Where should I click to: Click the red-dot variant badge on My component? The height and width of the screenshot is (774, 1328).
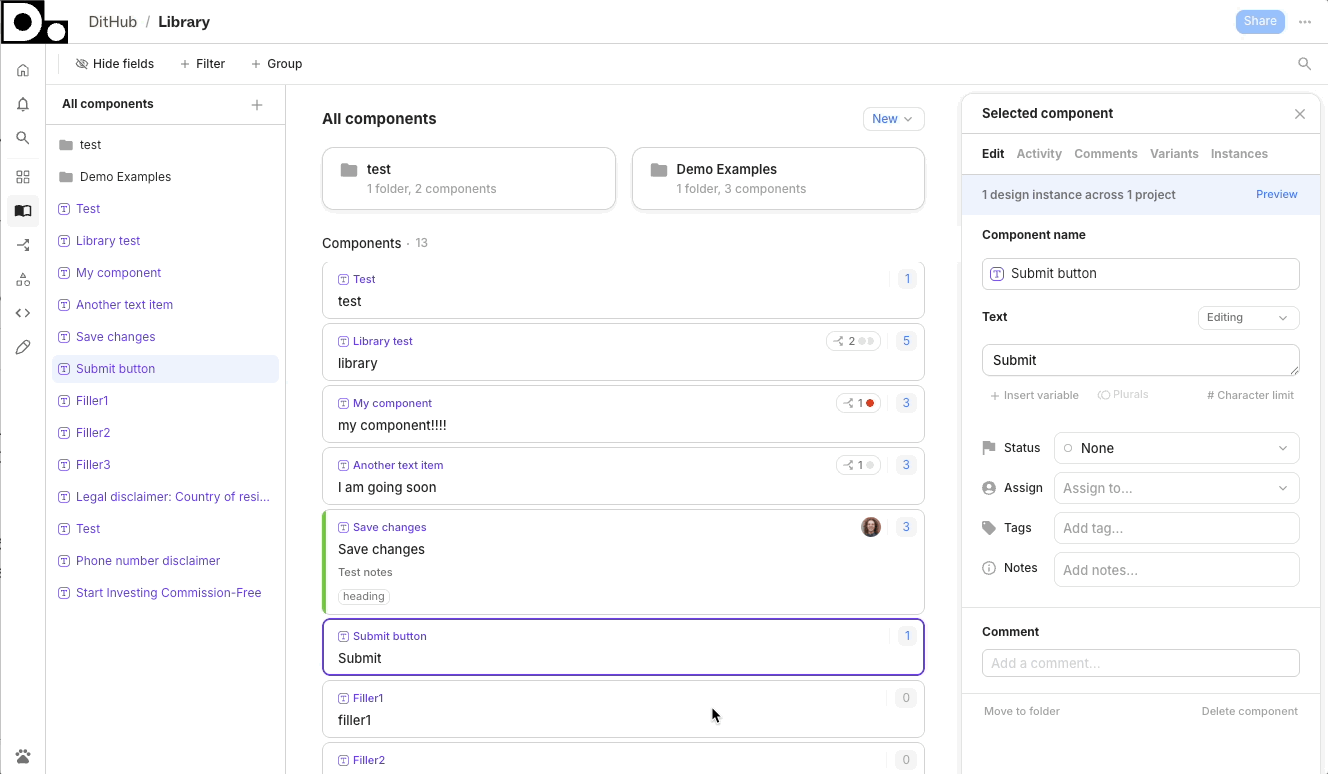click(x=859, y=403)
